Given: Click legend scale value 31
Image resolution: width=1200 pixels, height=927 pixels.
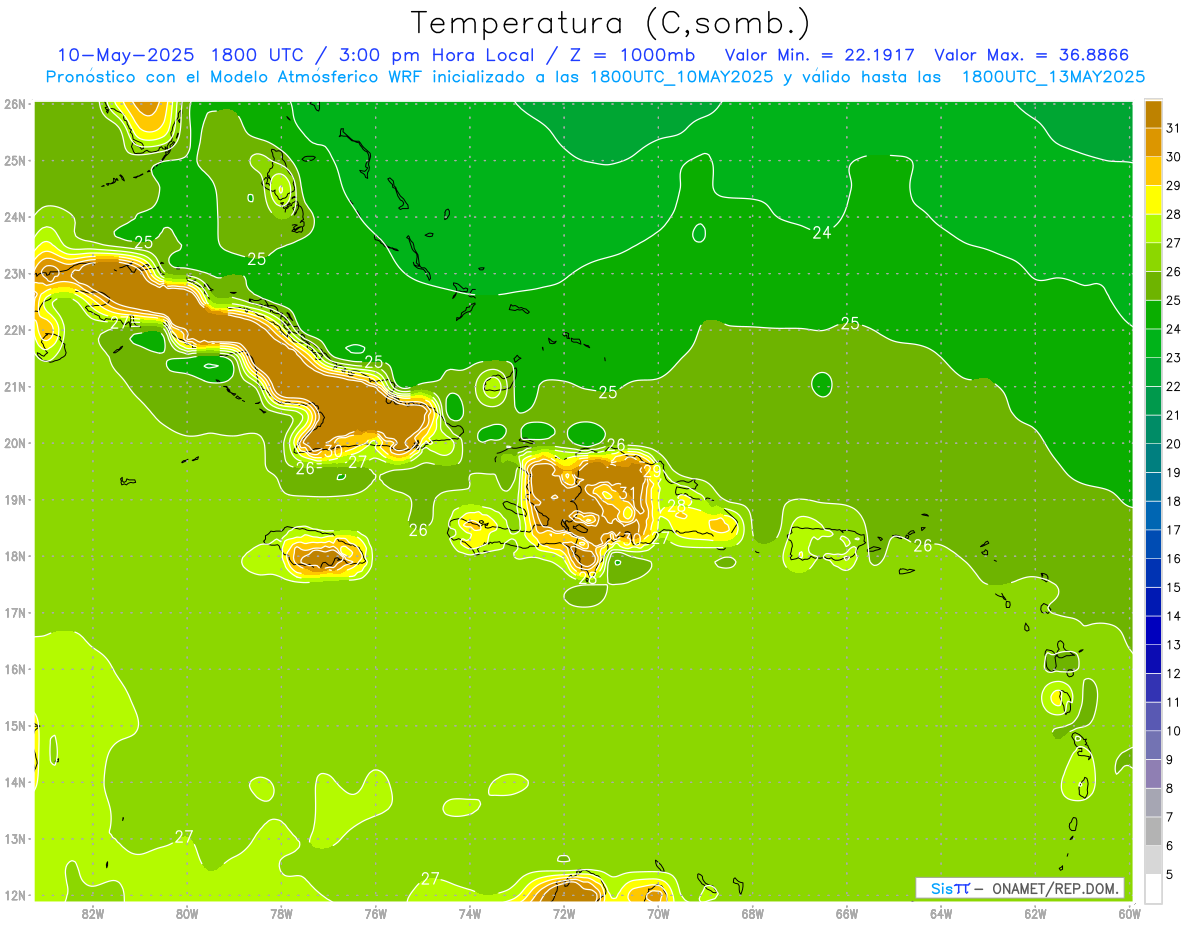Looking at the screenshot, I should (1174, 127).
